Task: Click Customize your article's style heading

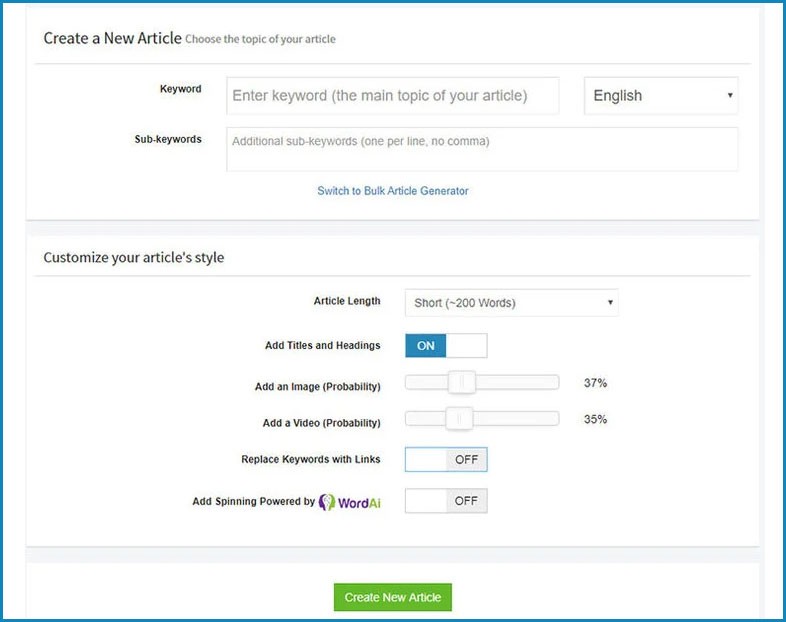Action: pyautogui.click(x=134, y=258)
